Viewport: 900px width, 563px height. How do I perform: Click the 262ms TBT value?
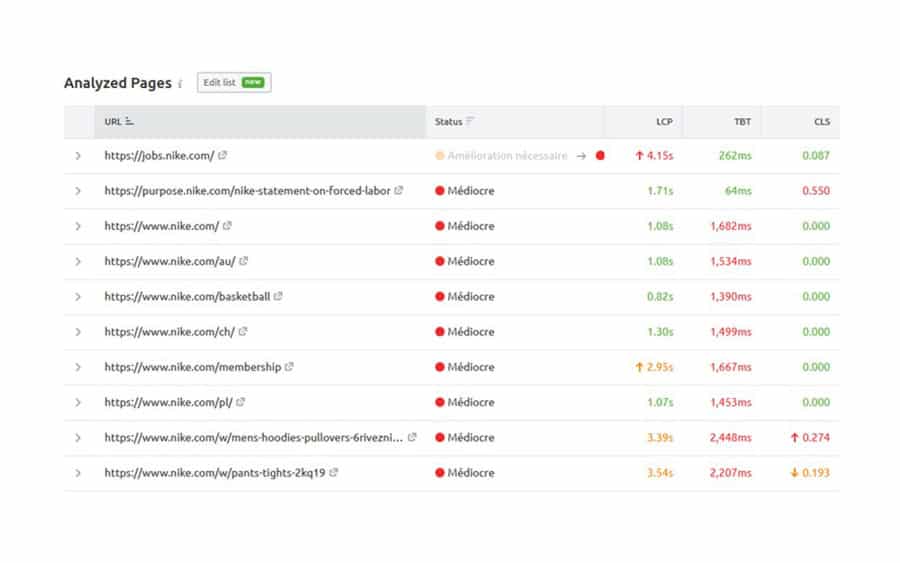pos(735,156)
